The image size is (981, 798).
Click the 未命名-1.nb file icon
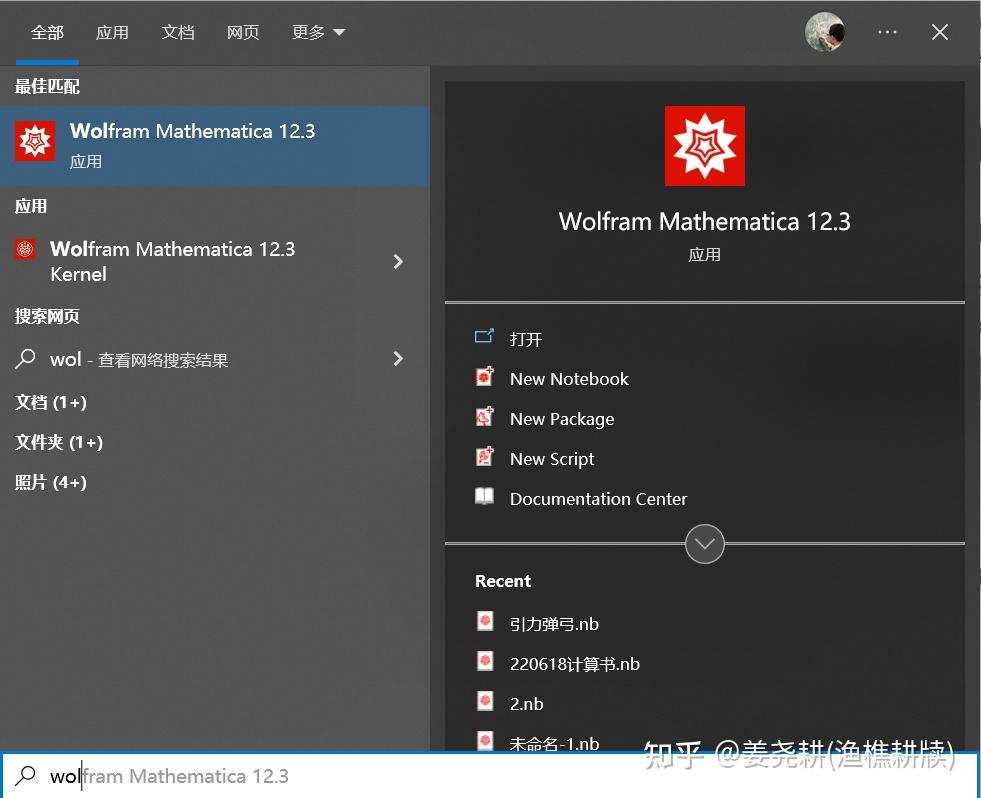click(x=485, y=740)
